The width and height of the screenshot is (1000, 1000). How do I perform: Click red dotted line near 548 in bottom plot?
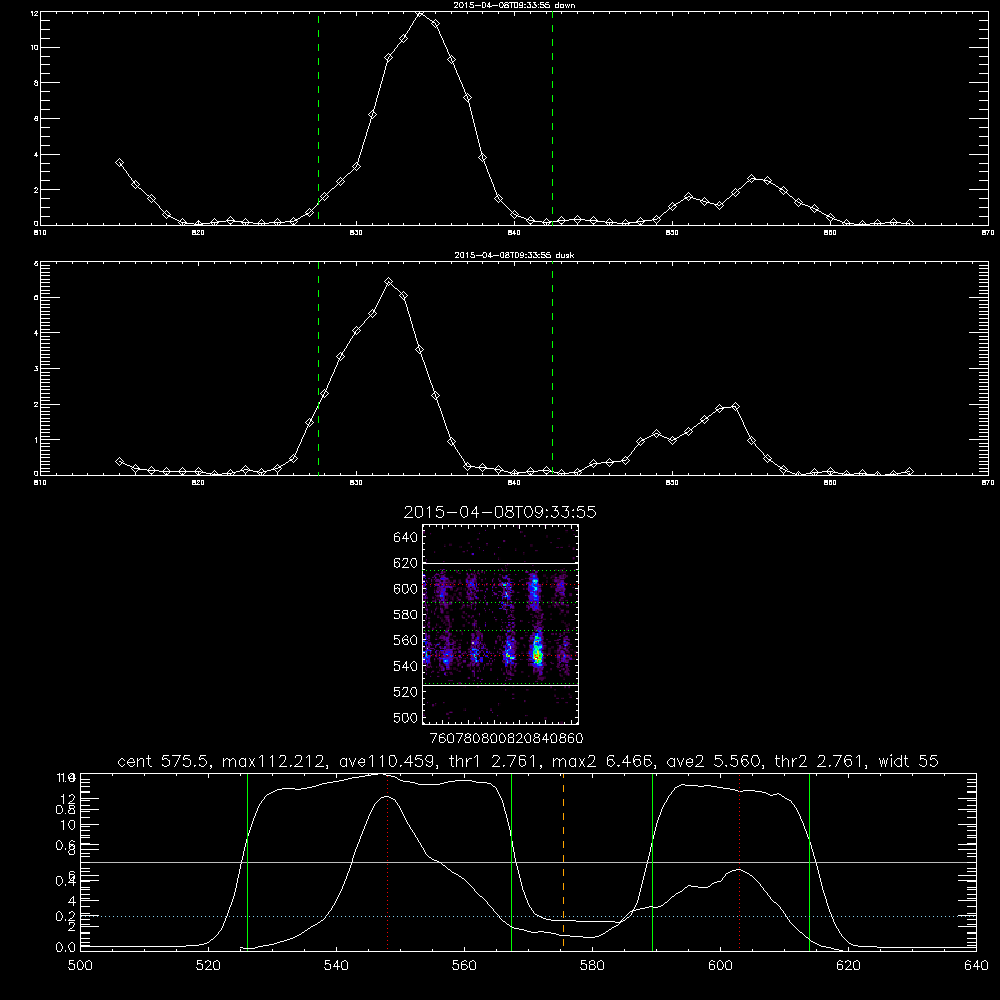pyautogui.click(x=388, y=860)
